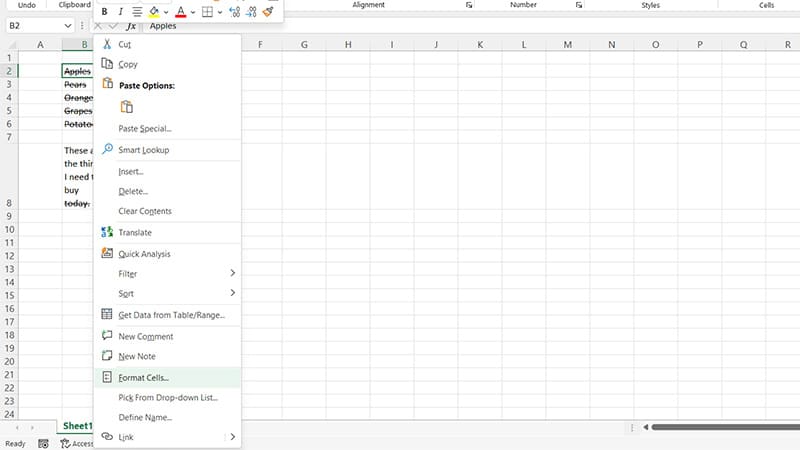Click the Copy icon in context menu

[107, 64]
